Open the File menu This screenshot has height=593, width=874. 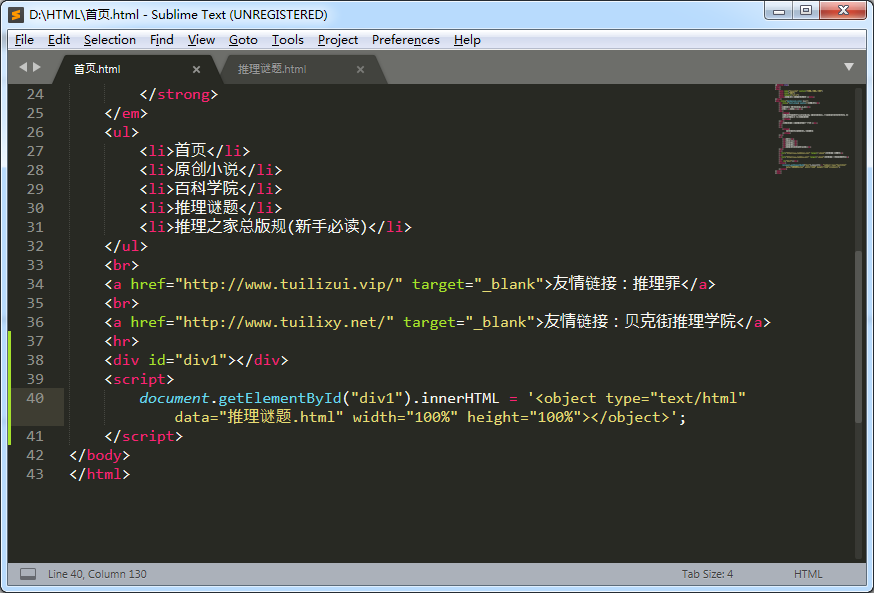pyautogui.click(x=24, y=40)
